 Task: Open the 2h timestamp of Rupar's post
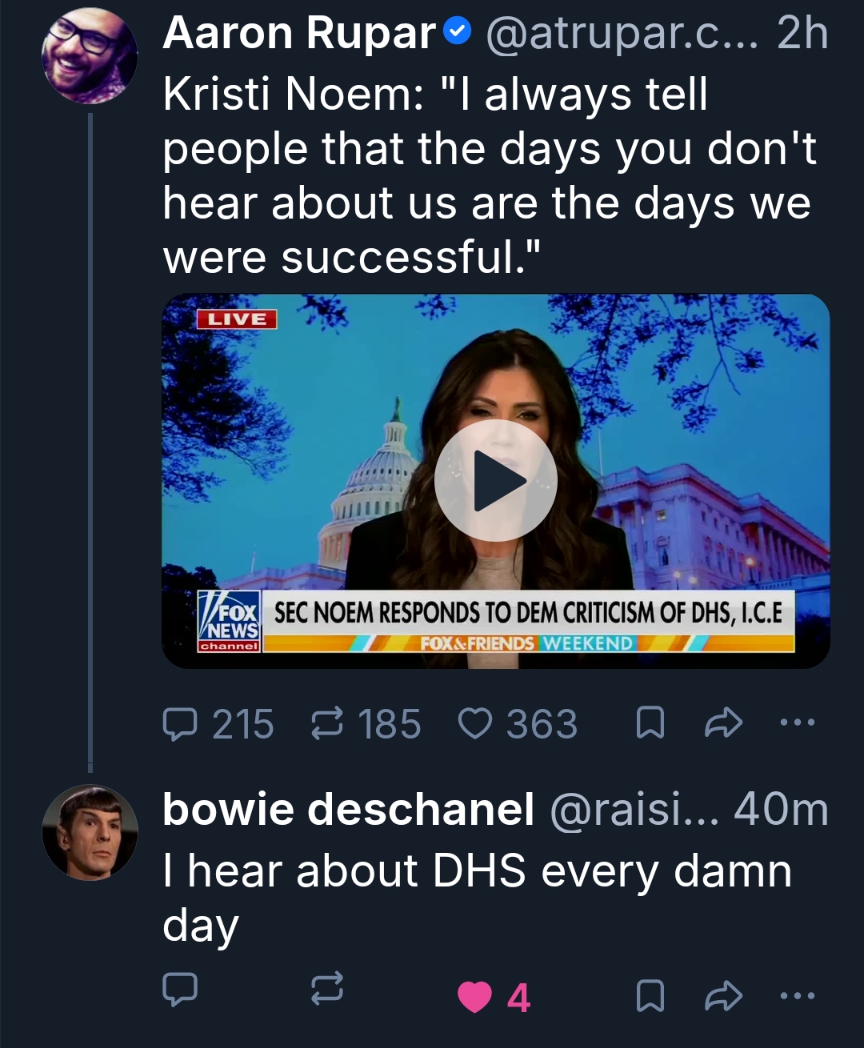(x=802, y=36)
